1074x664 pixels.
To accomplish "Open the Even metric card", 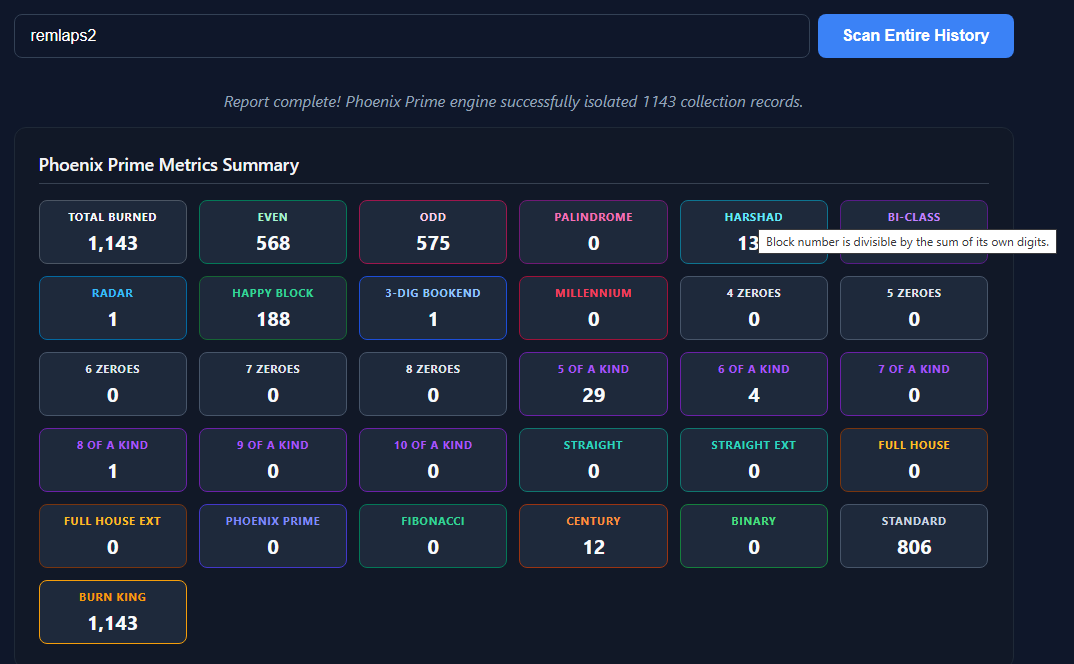I will point(273,232).
